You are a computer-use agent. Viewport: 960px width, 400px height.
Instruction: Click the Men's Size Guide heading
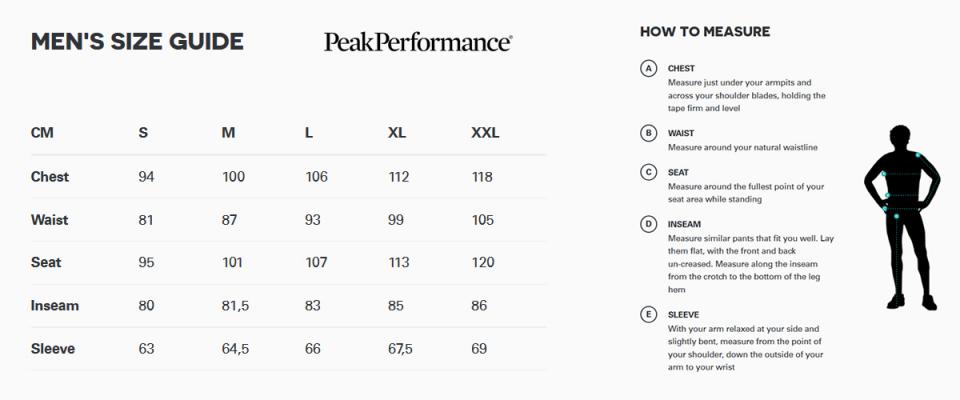137,42
